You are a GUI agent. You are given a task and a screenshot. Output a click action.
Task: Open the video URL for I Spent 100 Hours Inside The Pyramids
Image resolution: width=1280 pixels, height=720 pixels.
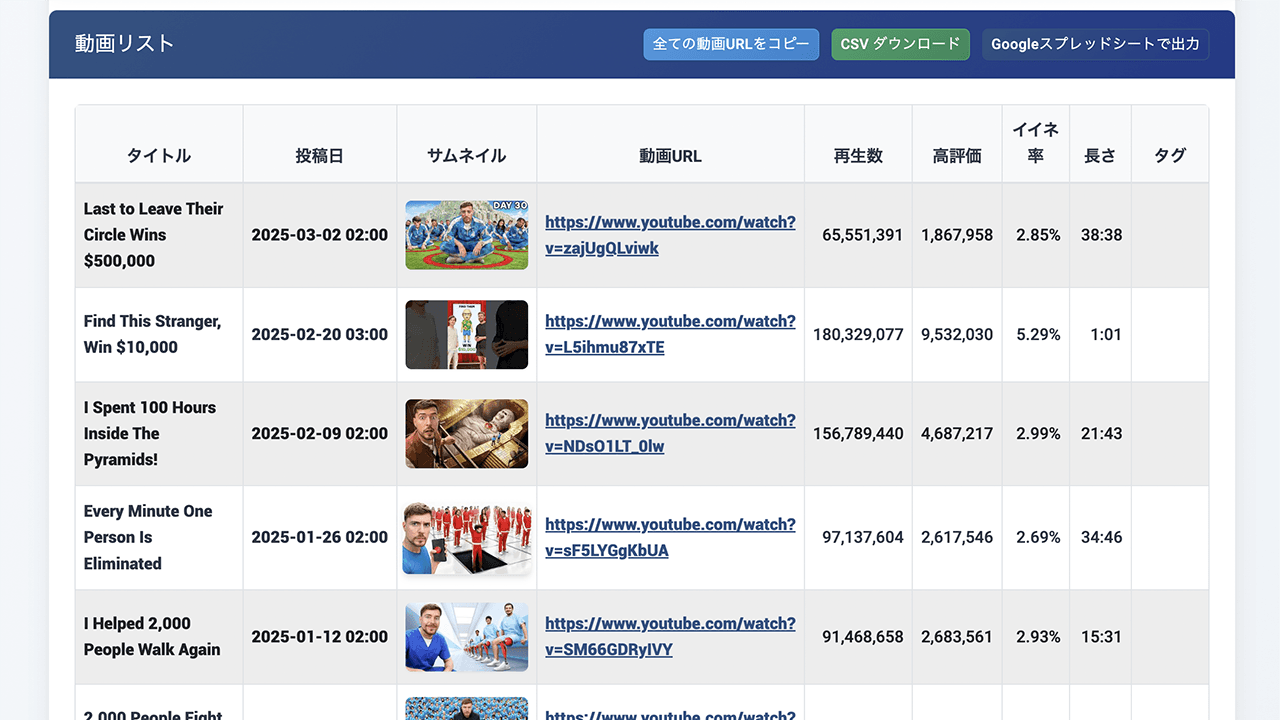670,433
